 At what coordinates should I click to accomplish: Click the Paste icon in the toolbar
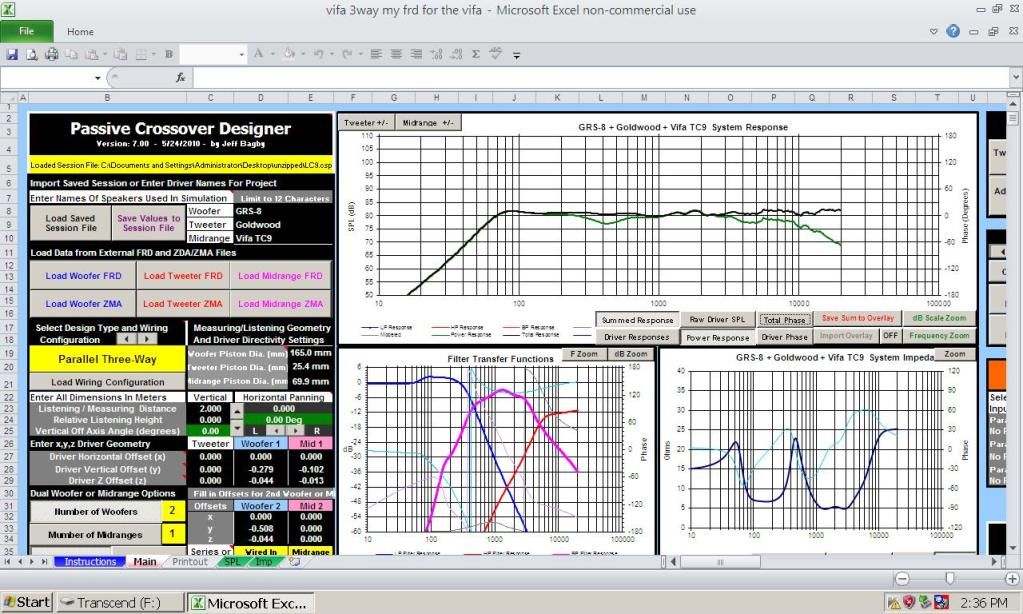91,54
